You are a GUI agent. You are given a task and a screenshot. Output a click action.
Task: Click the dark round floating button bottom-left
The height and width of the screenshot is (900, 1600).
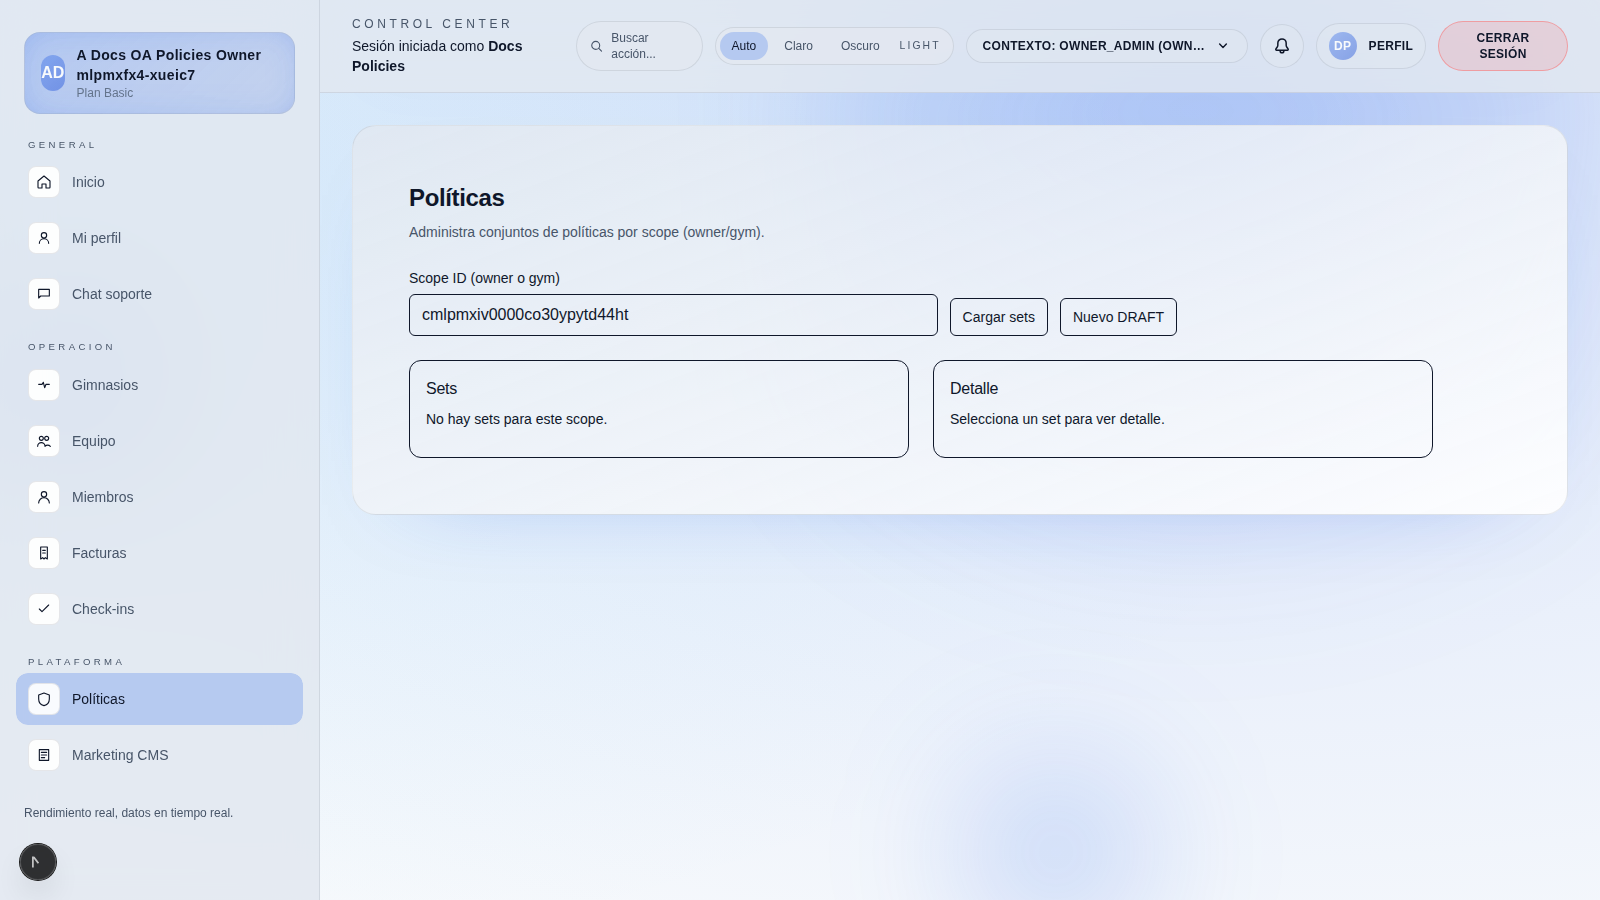[38, 862]
